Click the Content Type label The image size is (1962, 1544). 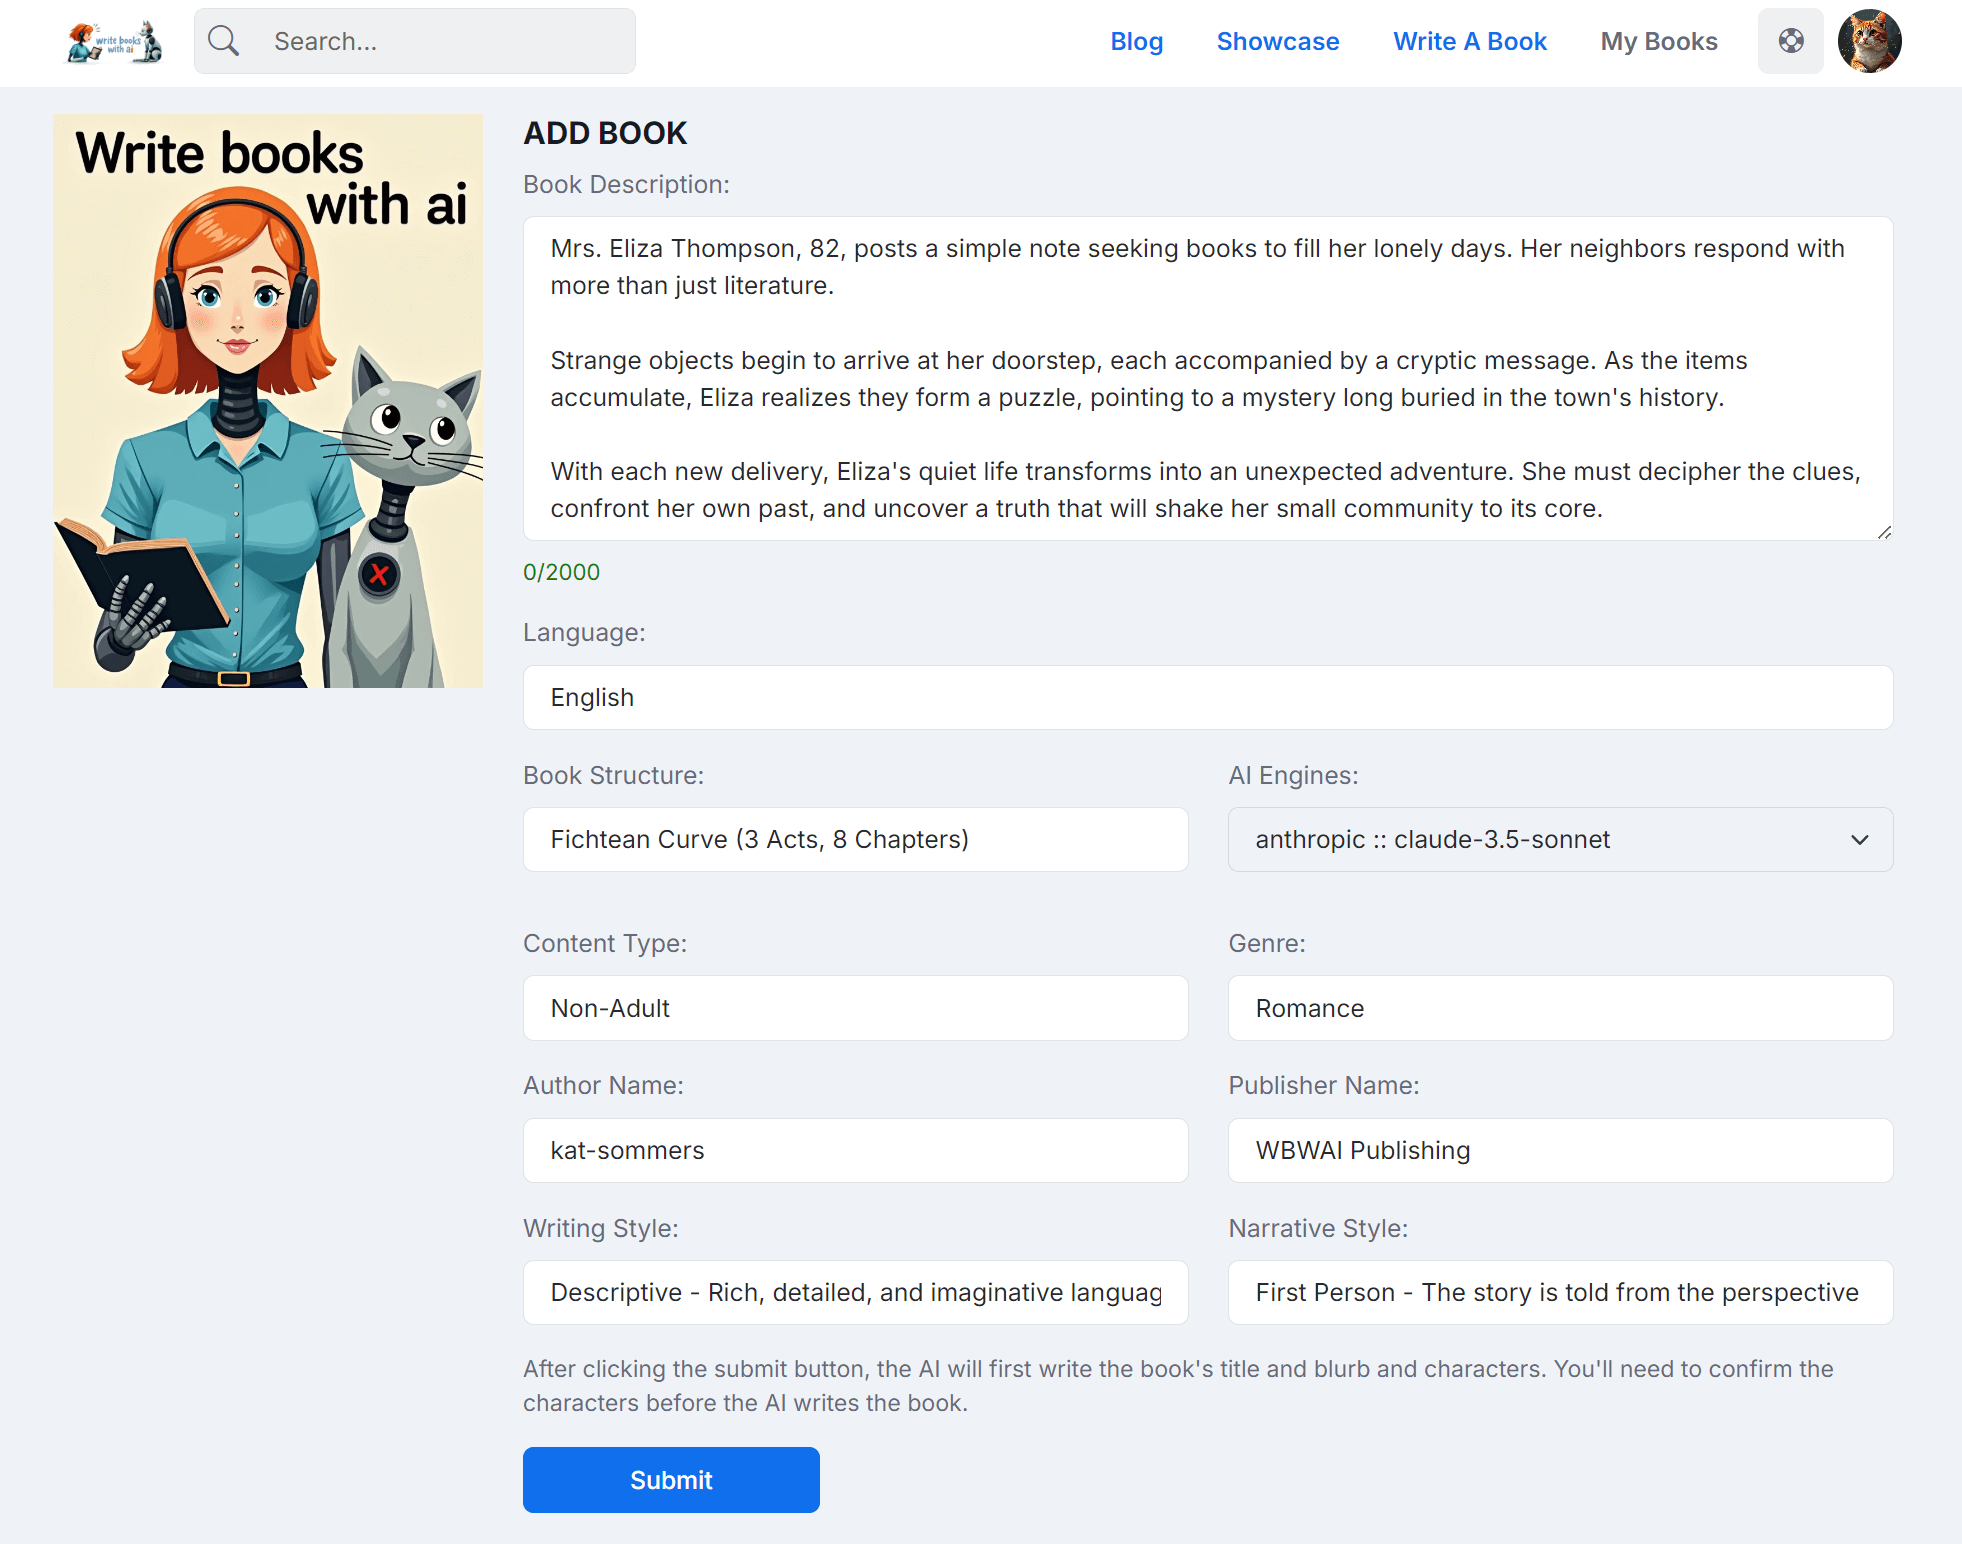(605, 943)
